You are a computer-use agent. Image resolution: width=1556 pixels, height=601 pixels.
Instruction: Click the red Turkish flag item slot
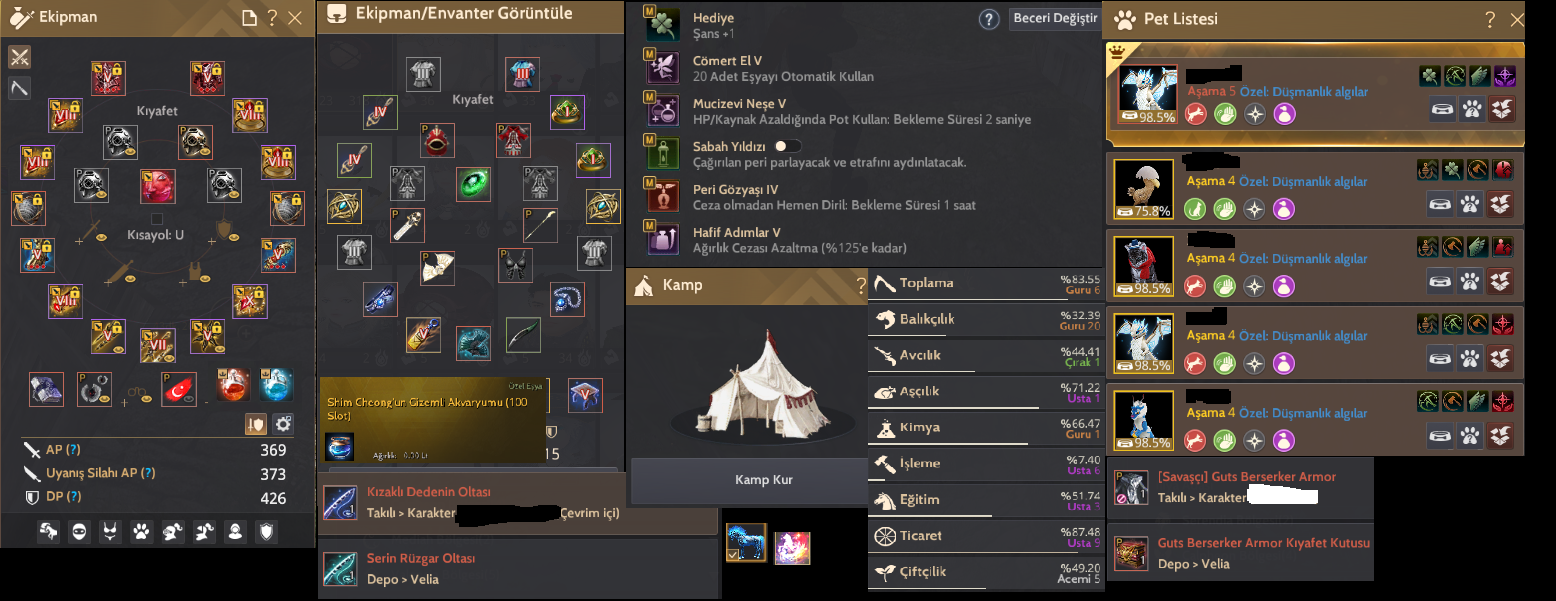pyautogui.click(x=179, y=389)
